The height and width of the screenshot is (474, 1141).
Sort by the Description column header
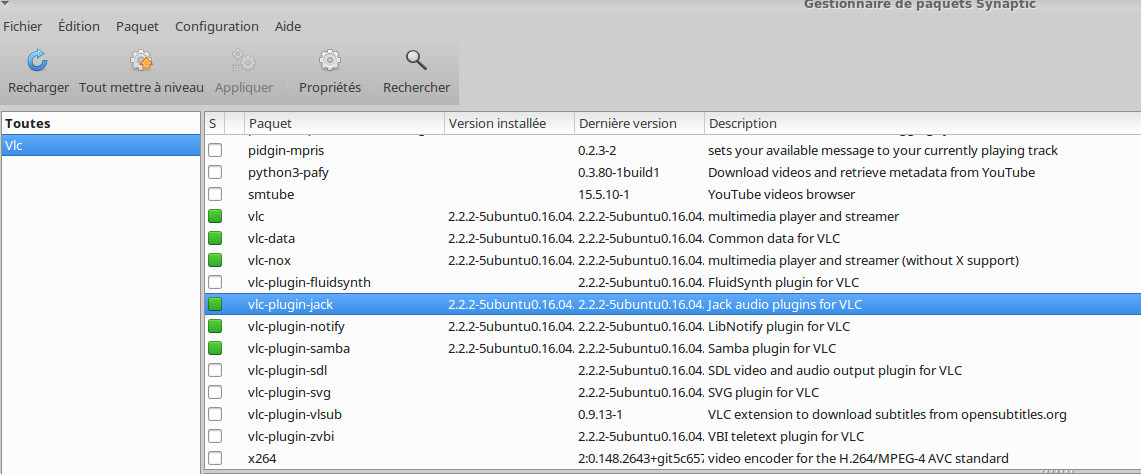[x=922, y=123]
